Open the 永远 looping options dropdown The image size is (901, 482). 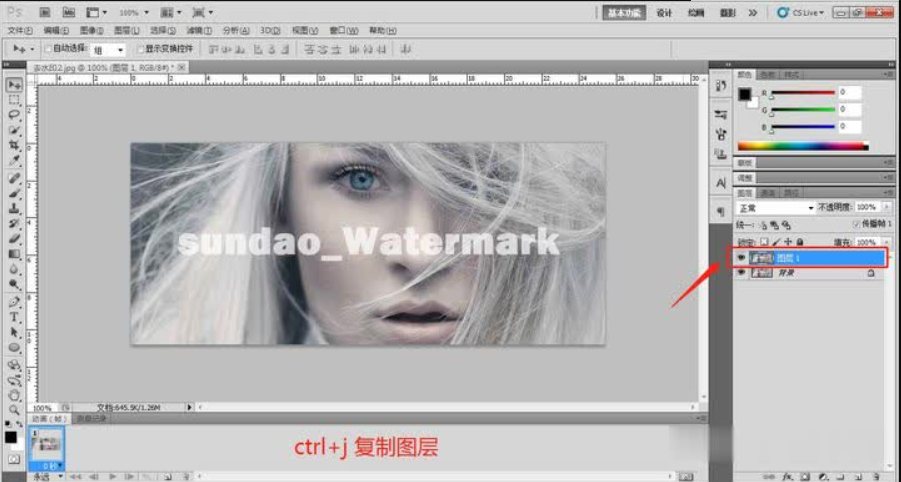[x=48, y=477]
